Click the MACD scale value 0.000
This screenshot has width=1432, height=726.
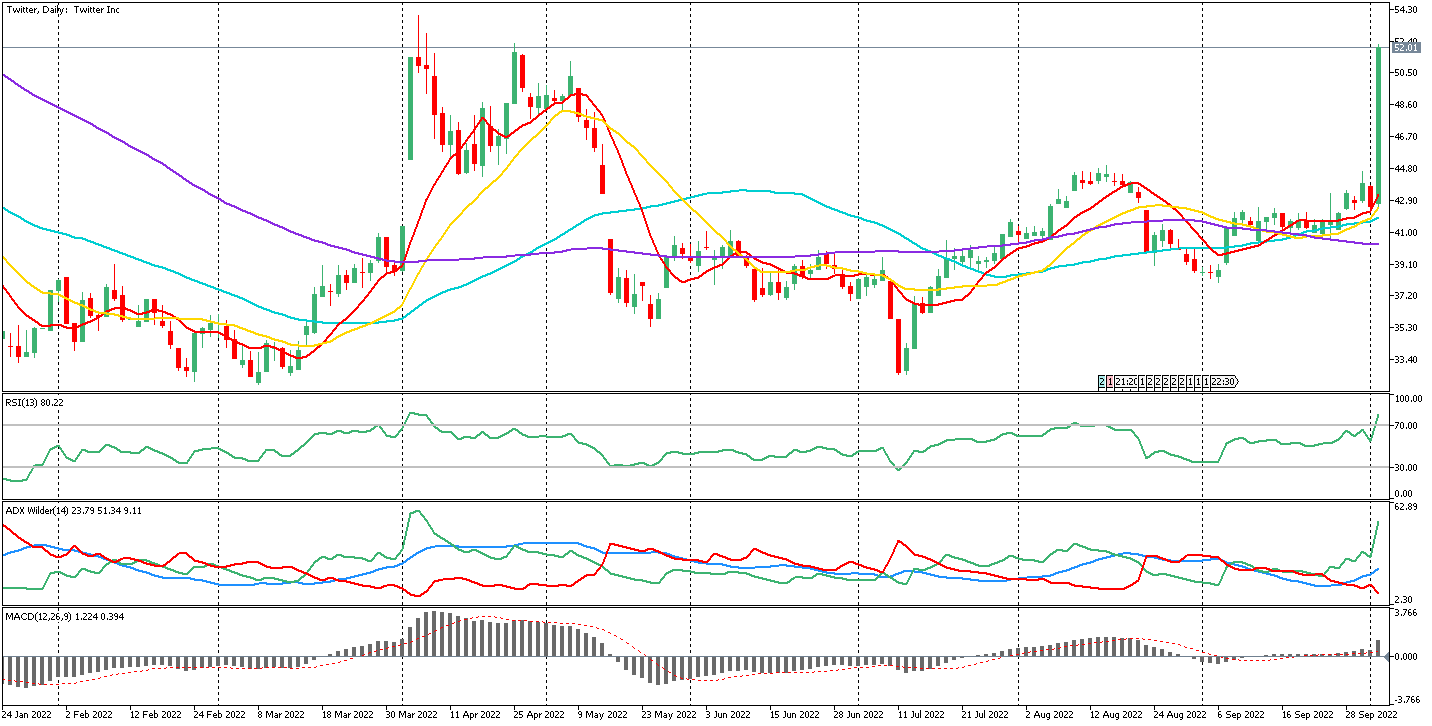1406,657
